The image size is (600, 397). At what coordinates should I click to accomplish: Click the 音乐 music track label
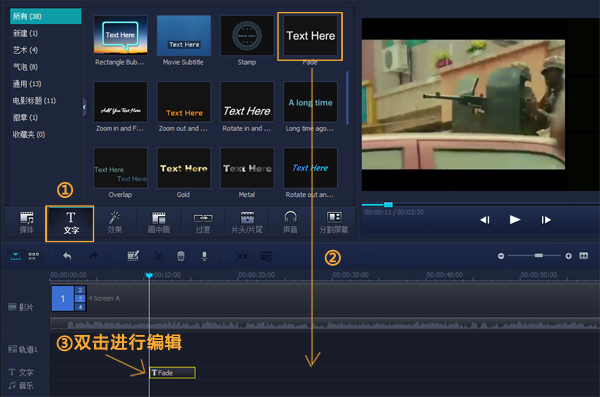[21, 386]
